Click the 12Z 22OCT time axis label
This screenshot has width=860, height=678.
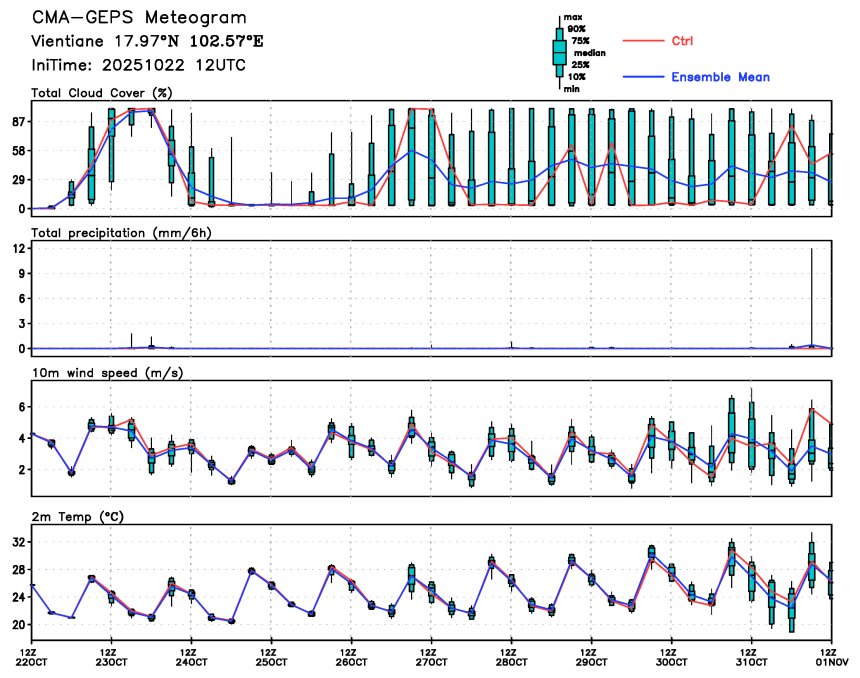click(x=31, y=657)
